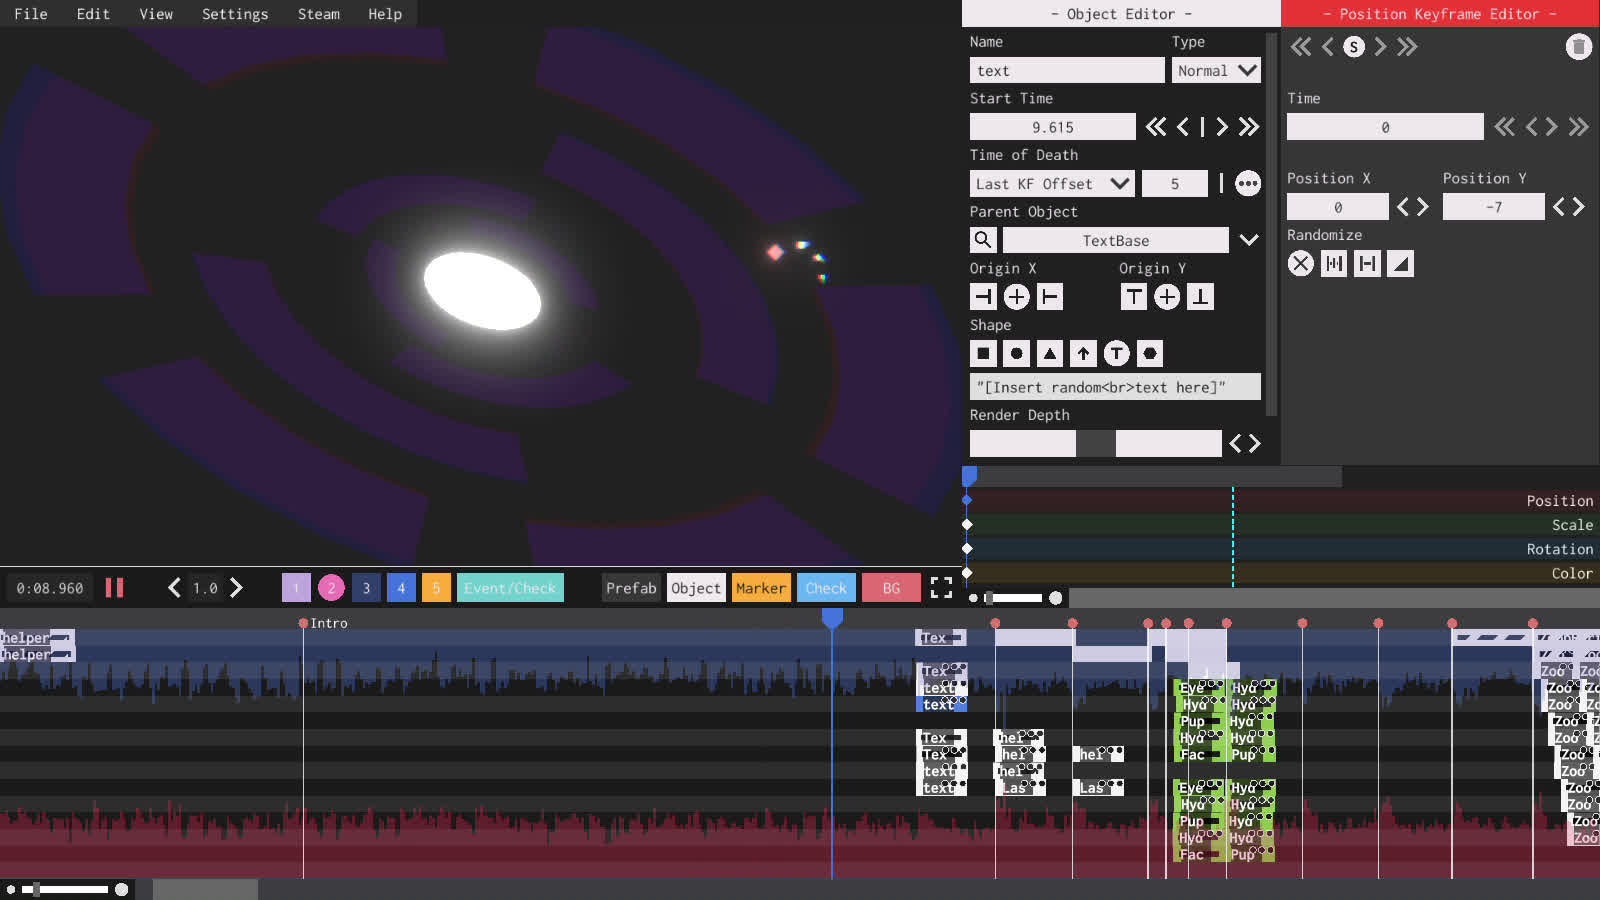This screenshot has width=1600, height=900.
Task: Disable randomize with the X icon
Action: (1300, 264)
